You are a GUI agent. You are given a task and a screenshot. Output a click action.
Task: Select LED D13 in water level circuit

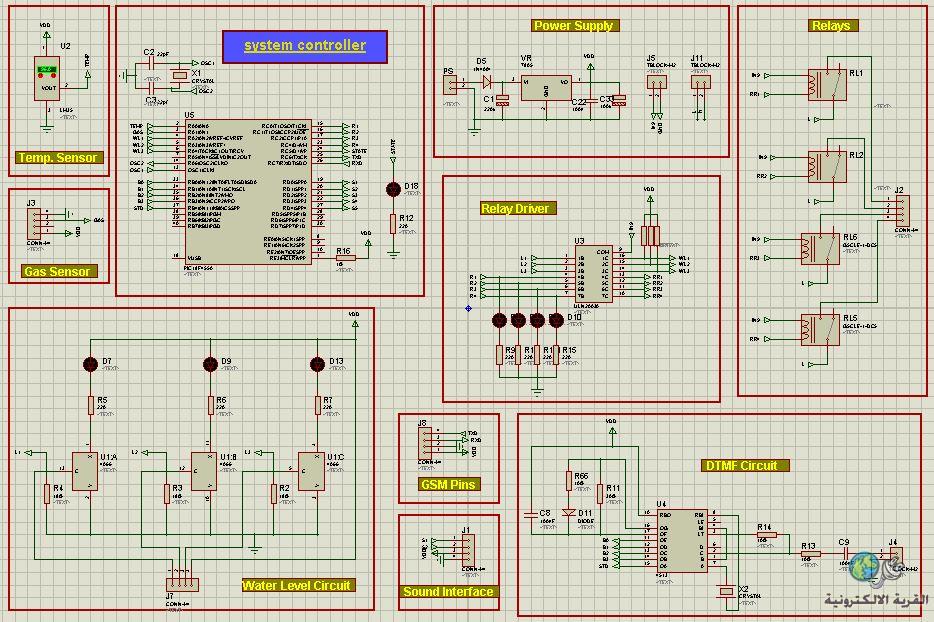click(317, 364)
